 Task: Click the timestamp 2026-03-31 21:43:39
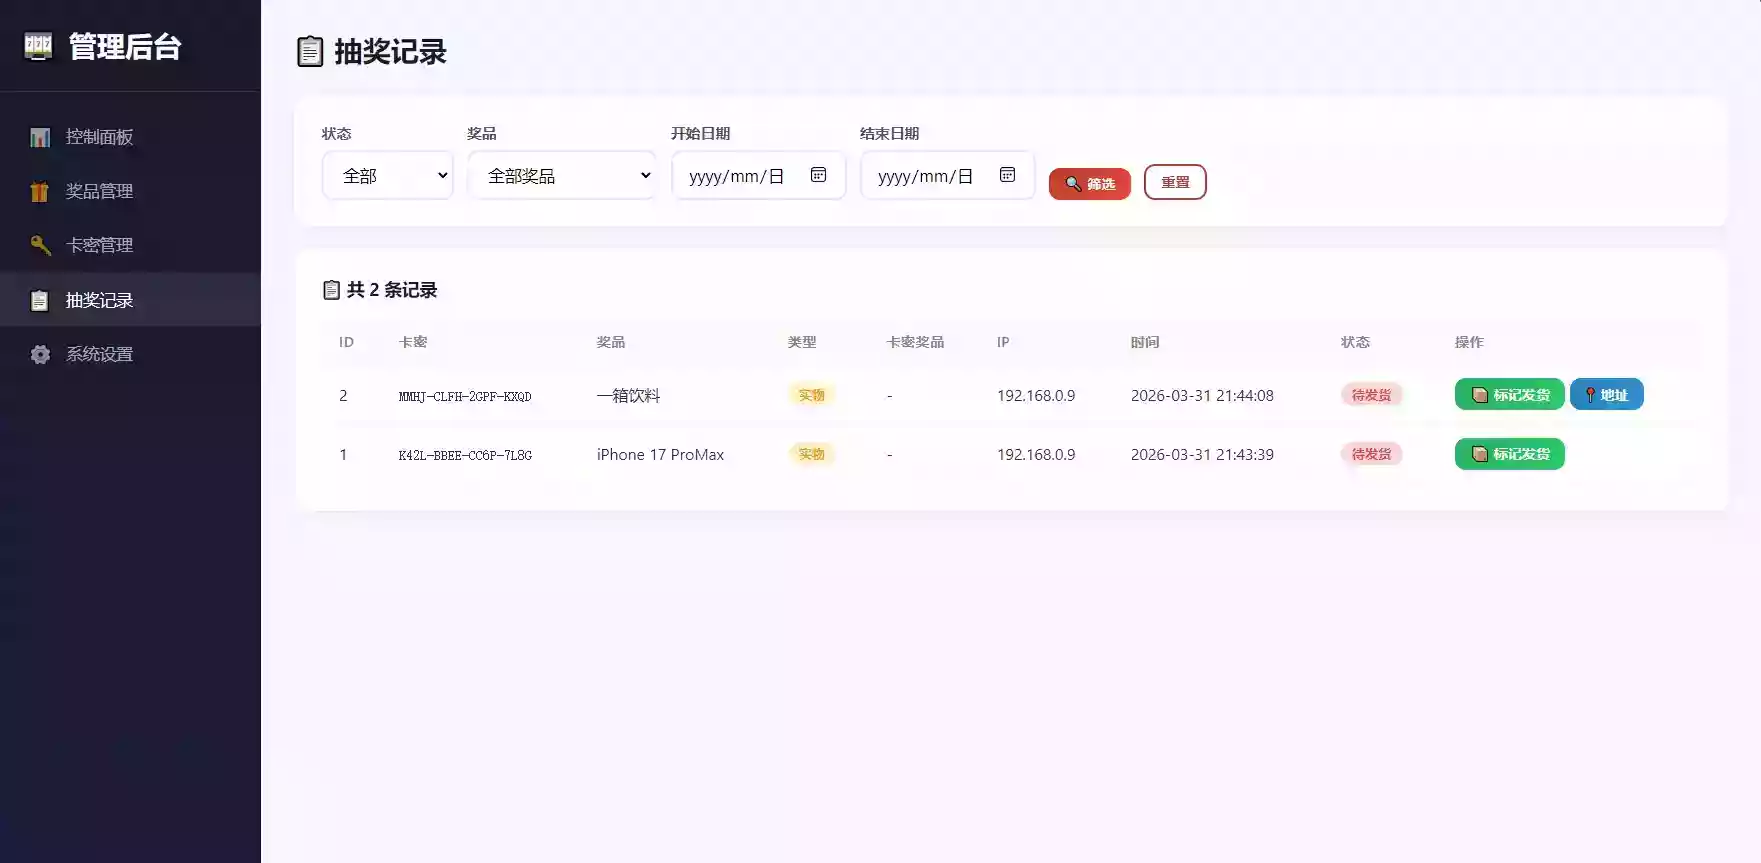(x=1202, y=454)
